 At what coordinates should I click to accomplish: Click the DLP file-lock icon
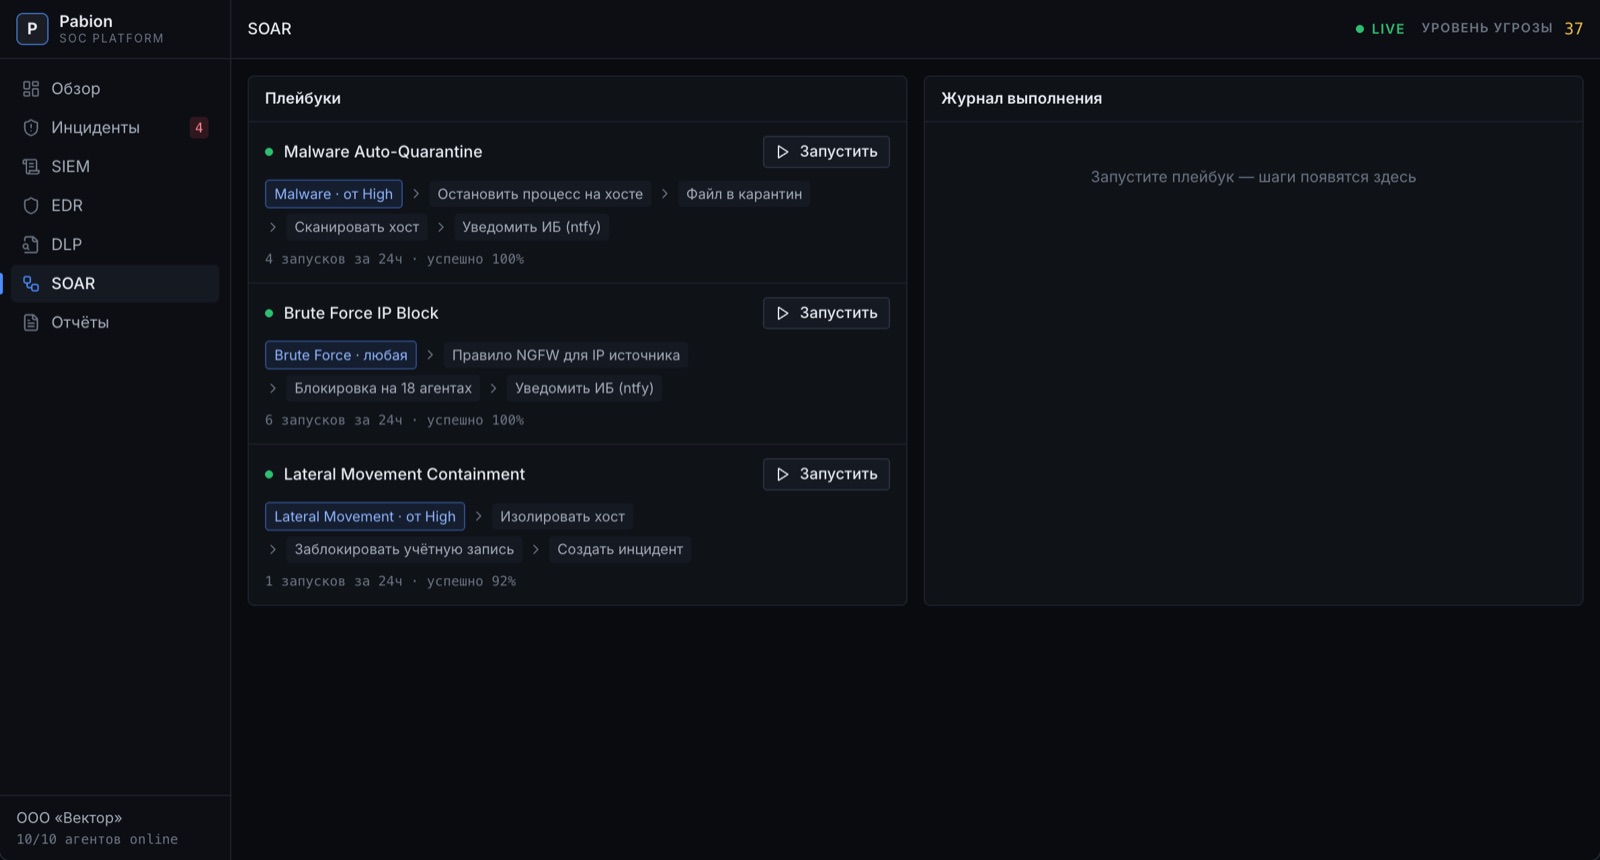[x=31, y=245]
